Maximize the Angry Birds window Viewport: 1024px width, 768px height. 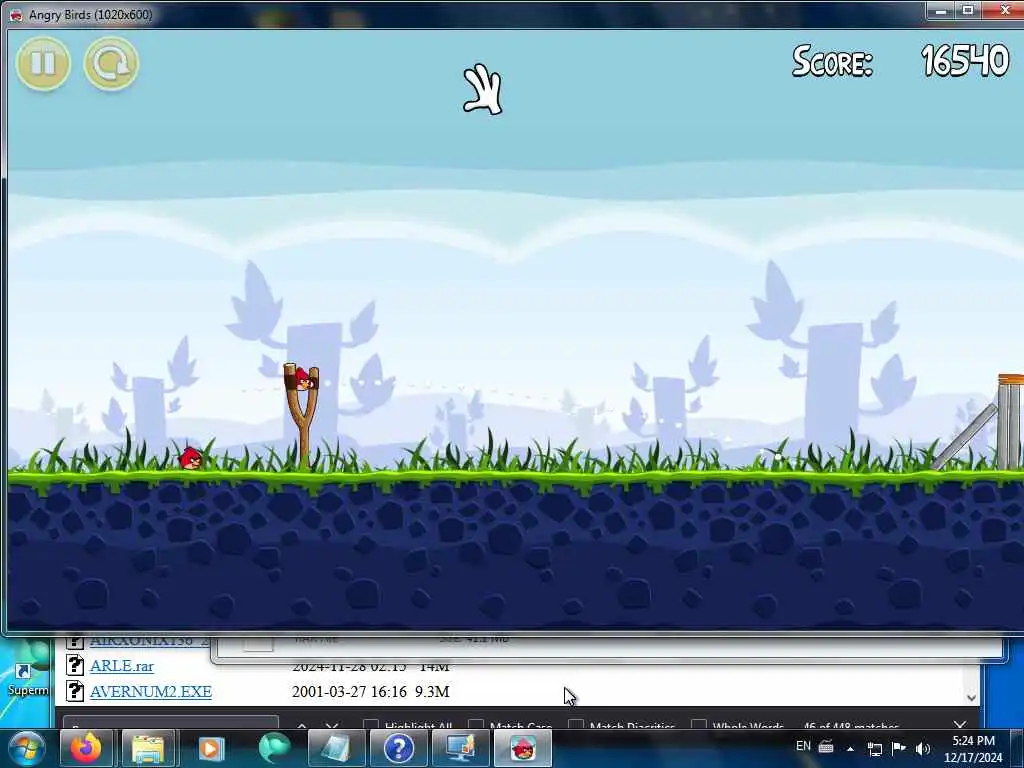[968, 10]
